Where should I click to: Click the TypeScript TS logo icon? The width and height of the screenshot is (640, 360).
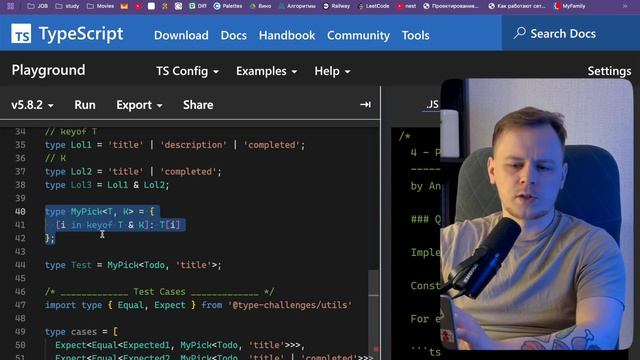pos(21,33)
